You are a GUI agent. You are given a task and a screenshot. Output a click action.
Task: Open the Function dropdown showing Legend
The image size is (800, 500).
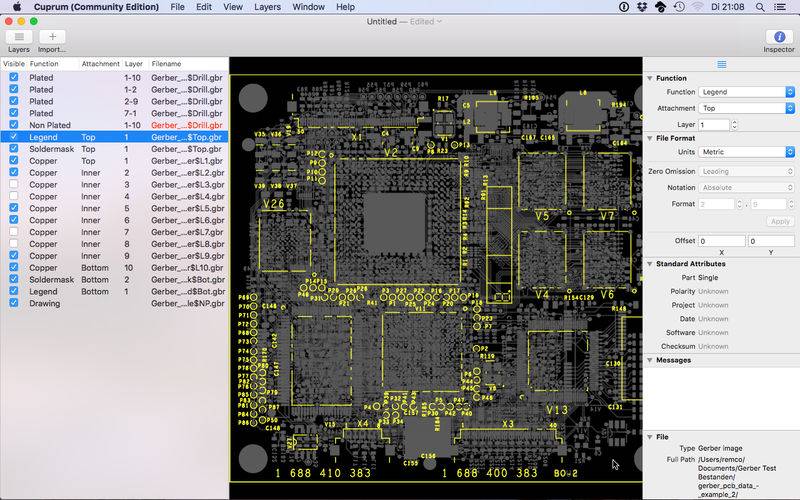pos(747,92)
